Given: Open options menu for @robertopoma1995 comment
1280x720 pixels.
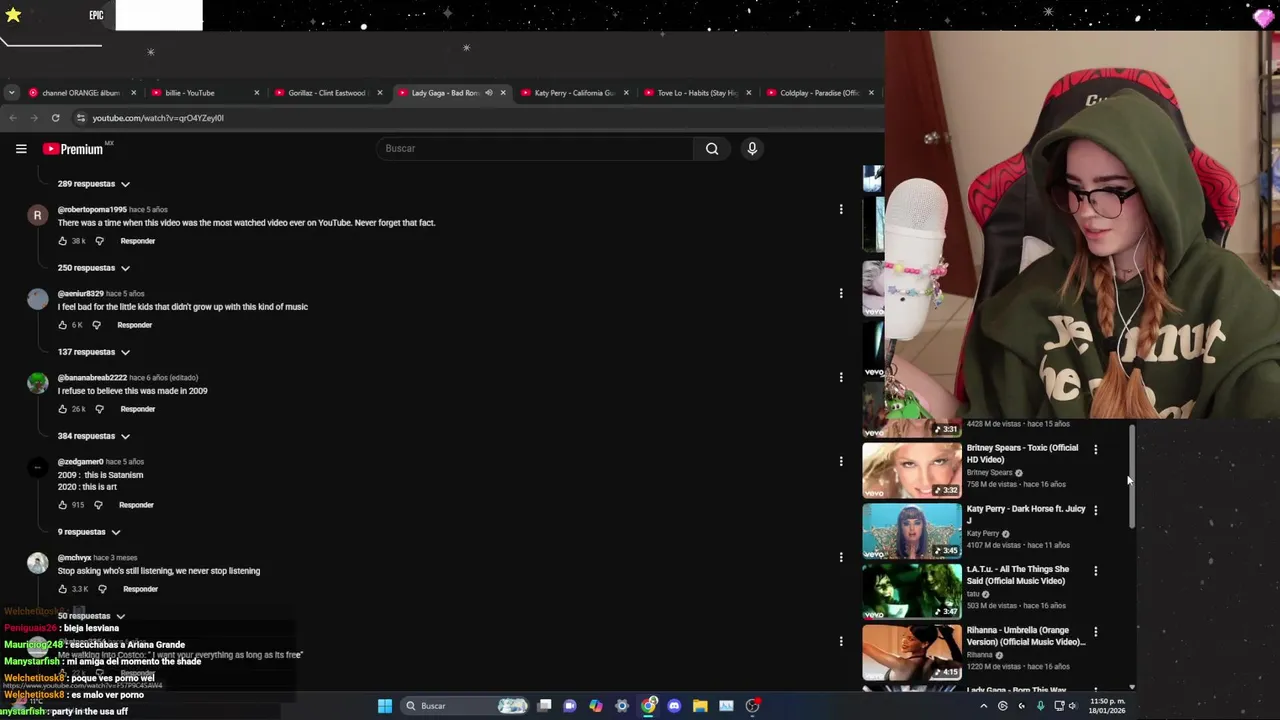Looking at the screenshot, I should tap(841, 210).
